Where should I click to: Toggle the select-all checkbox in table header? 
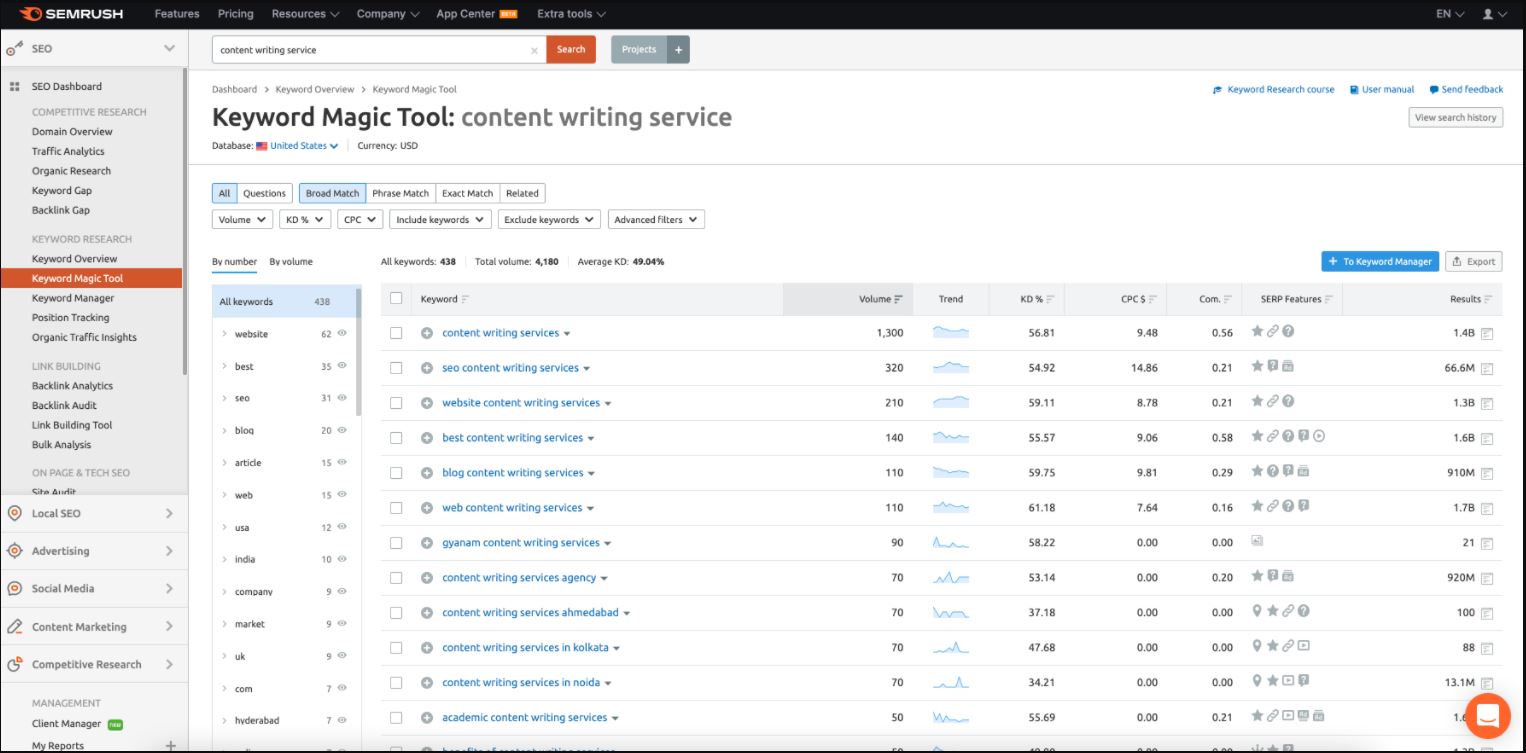[396, 298]
